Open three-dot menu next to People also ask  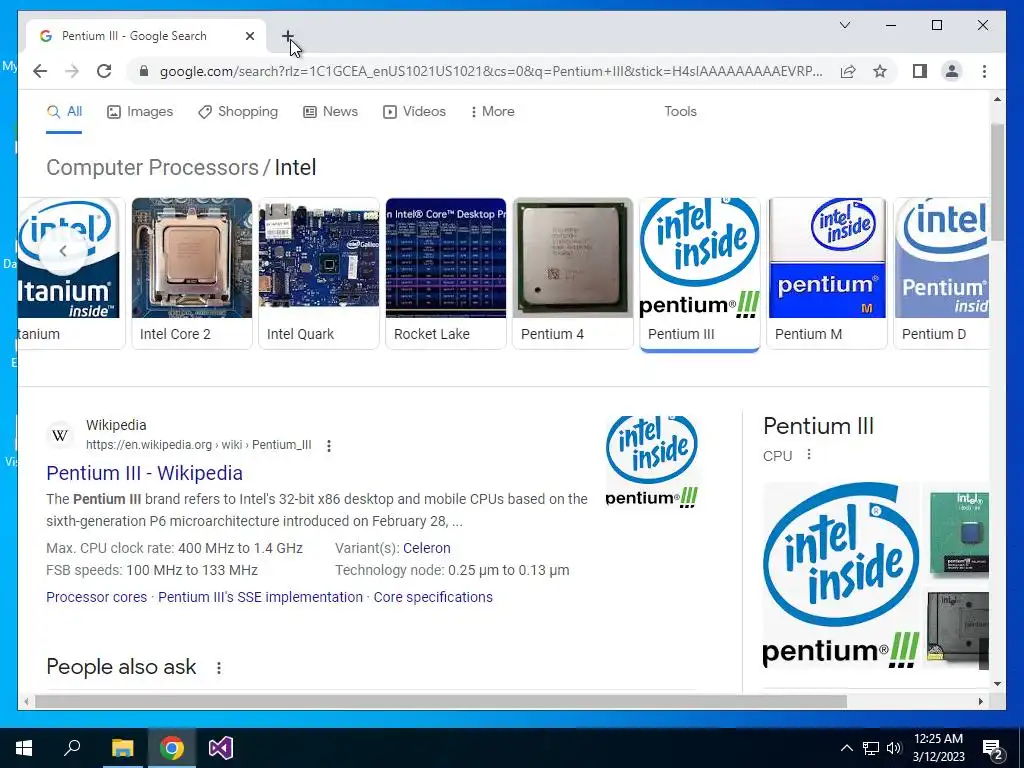(x=219, y=667)
